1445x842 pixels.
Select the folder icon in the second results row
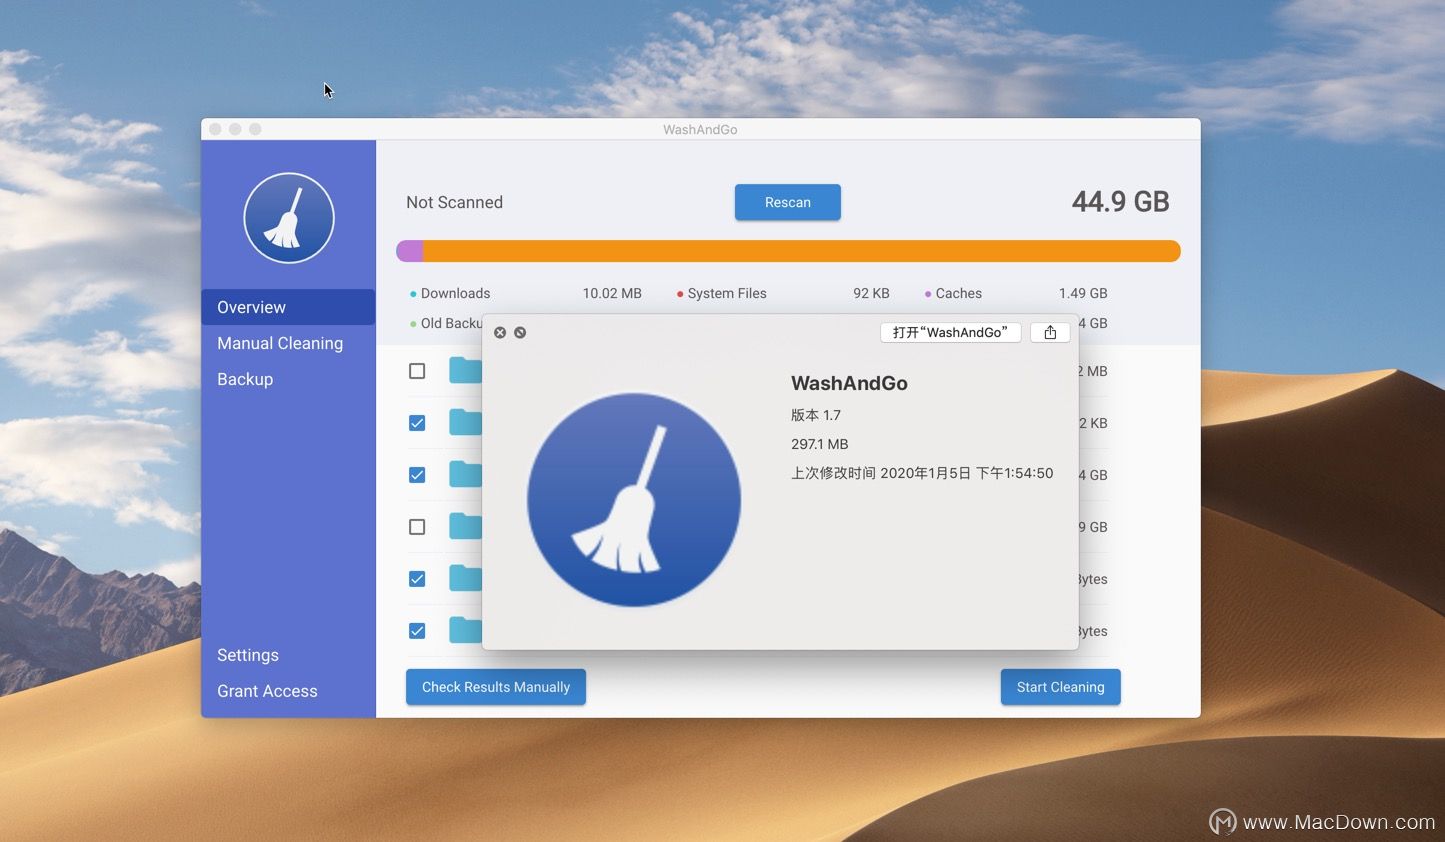tap(465, 423)
